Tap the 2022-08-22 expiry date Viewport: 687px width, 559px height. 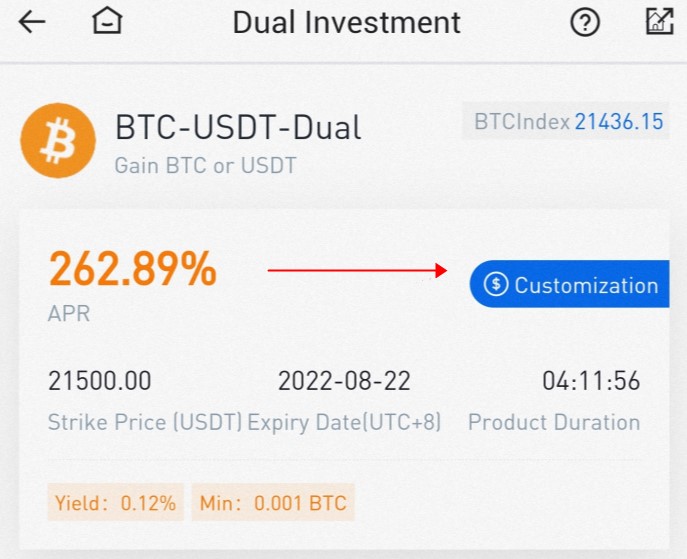[344, 381]
